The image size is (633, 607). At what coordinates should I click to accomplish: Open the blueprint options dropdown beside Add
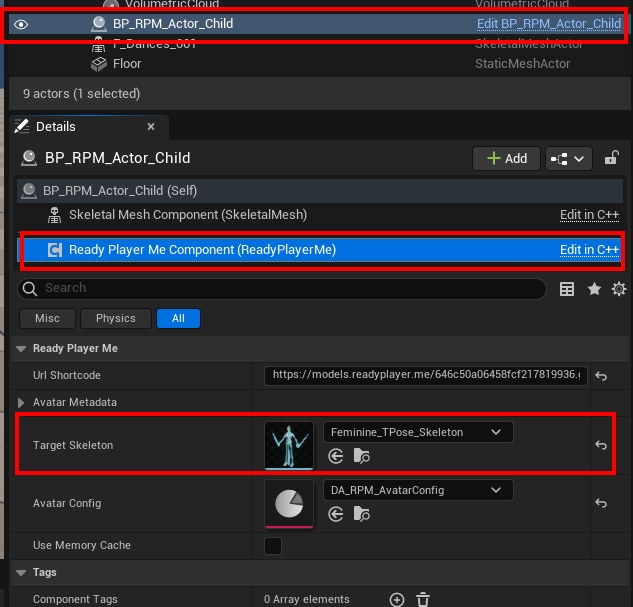pos(568,158)
